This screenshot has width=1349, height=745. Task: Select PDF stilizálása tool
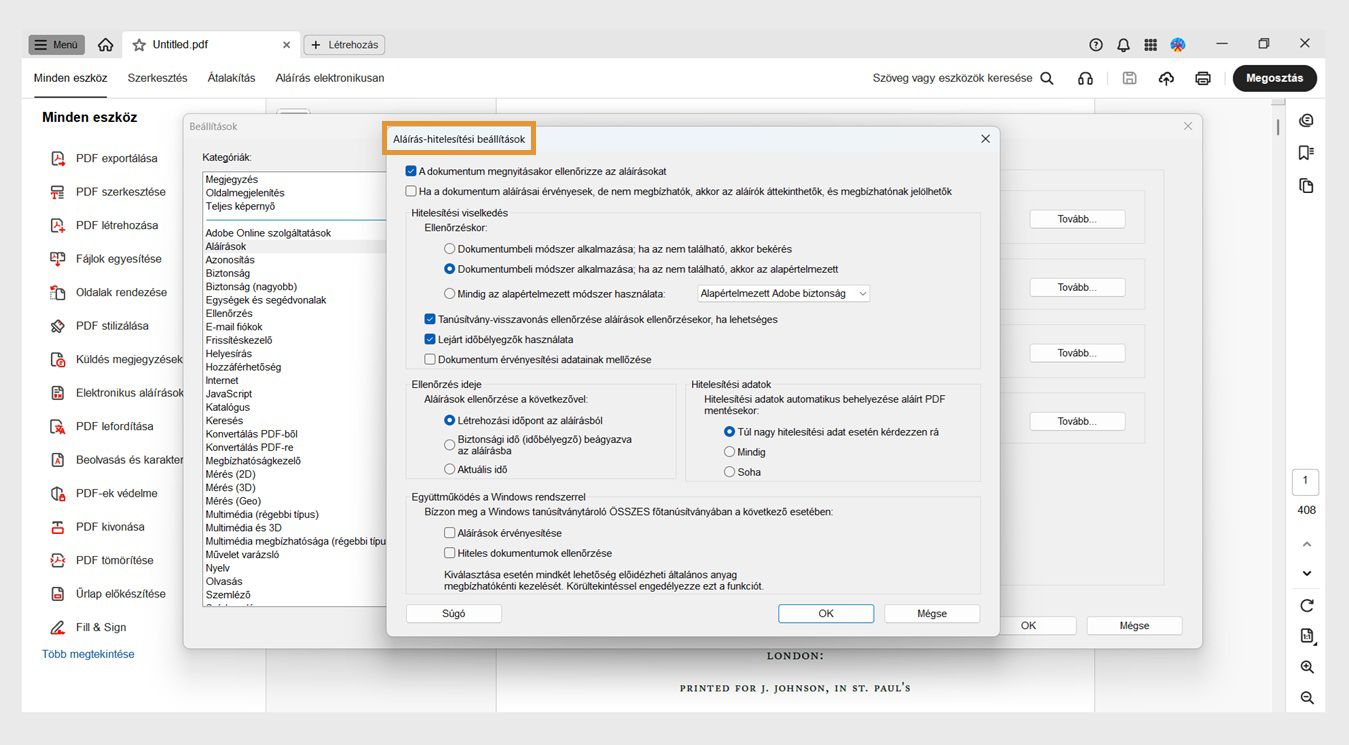pyautogui.click(x=100, y=326)
